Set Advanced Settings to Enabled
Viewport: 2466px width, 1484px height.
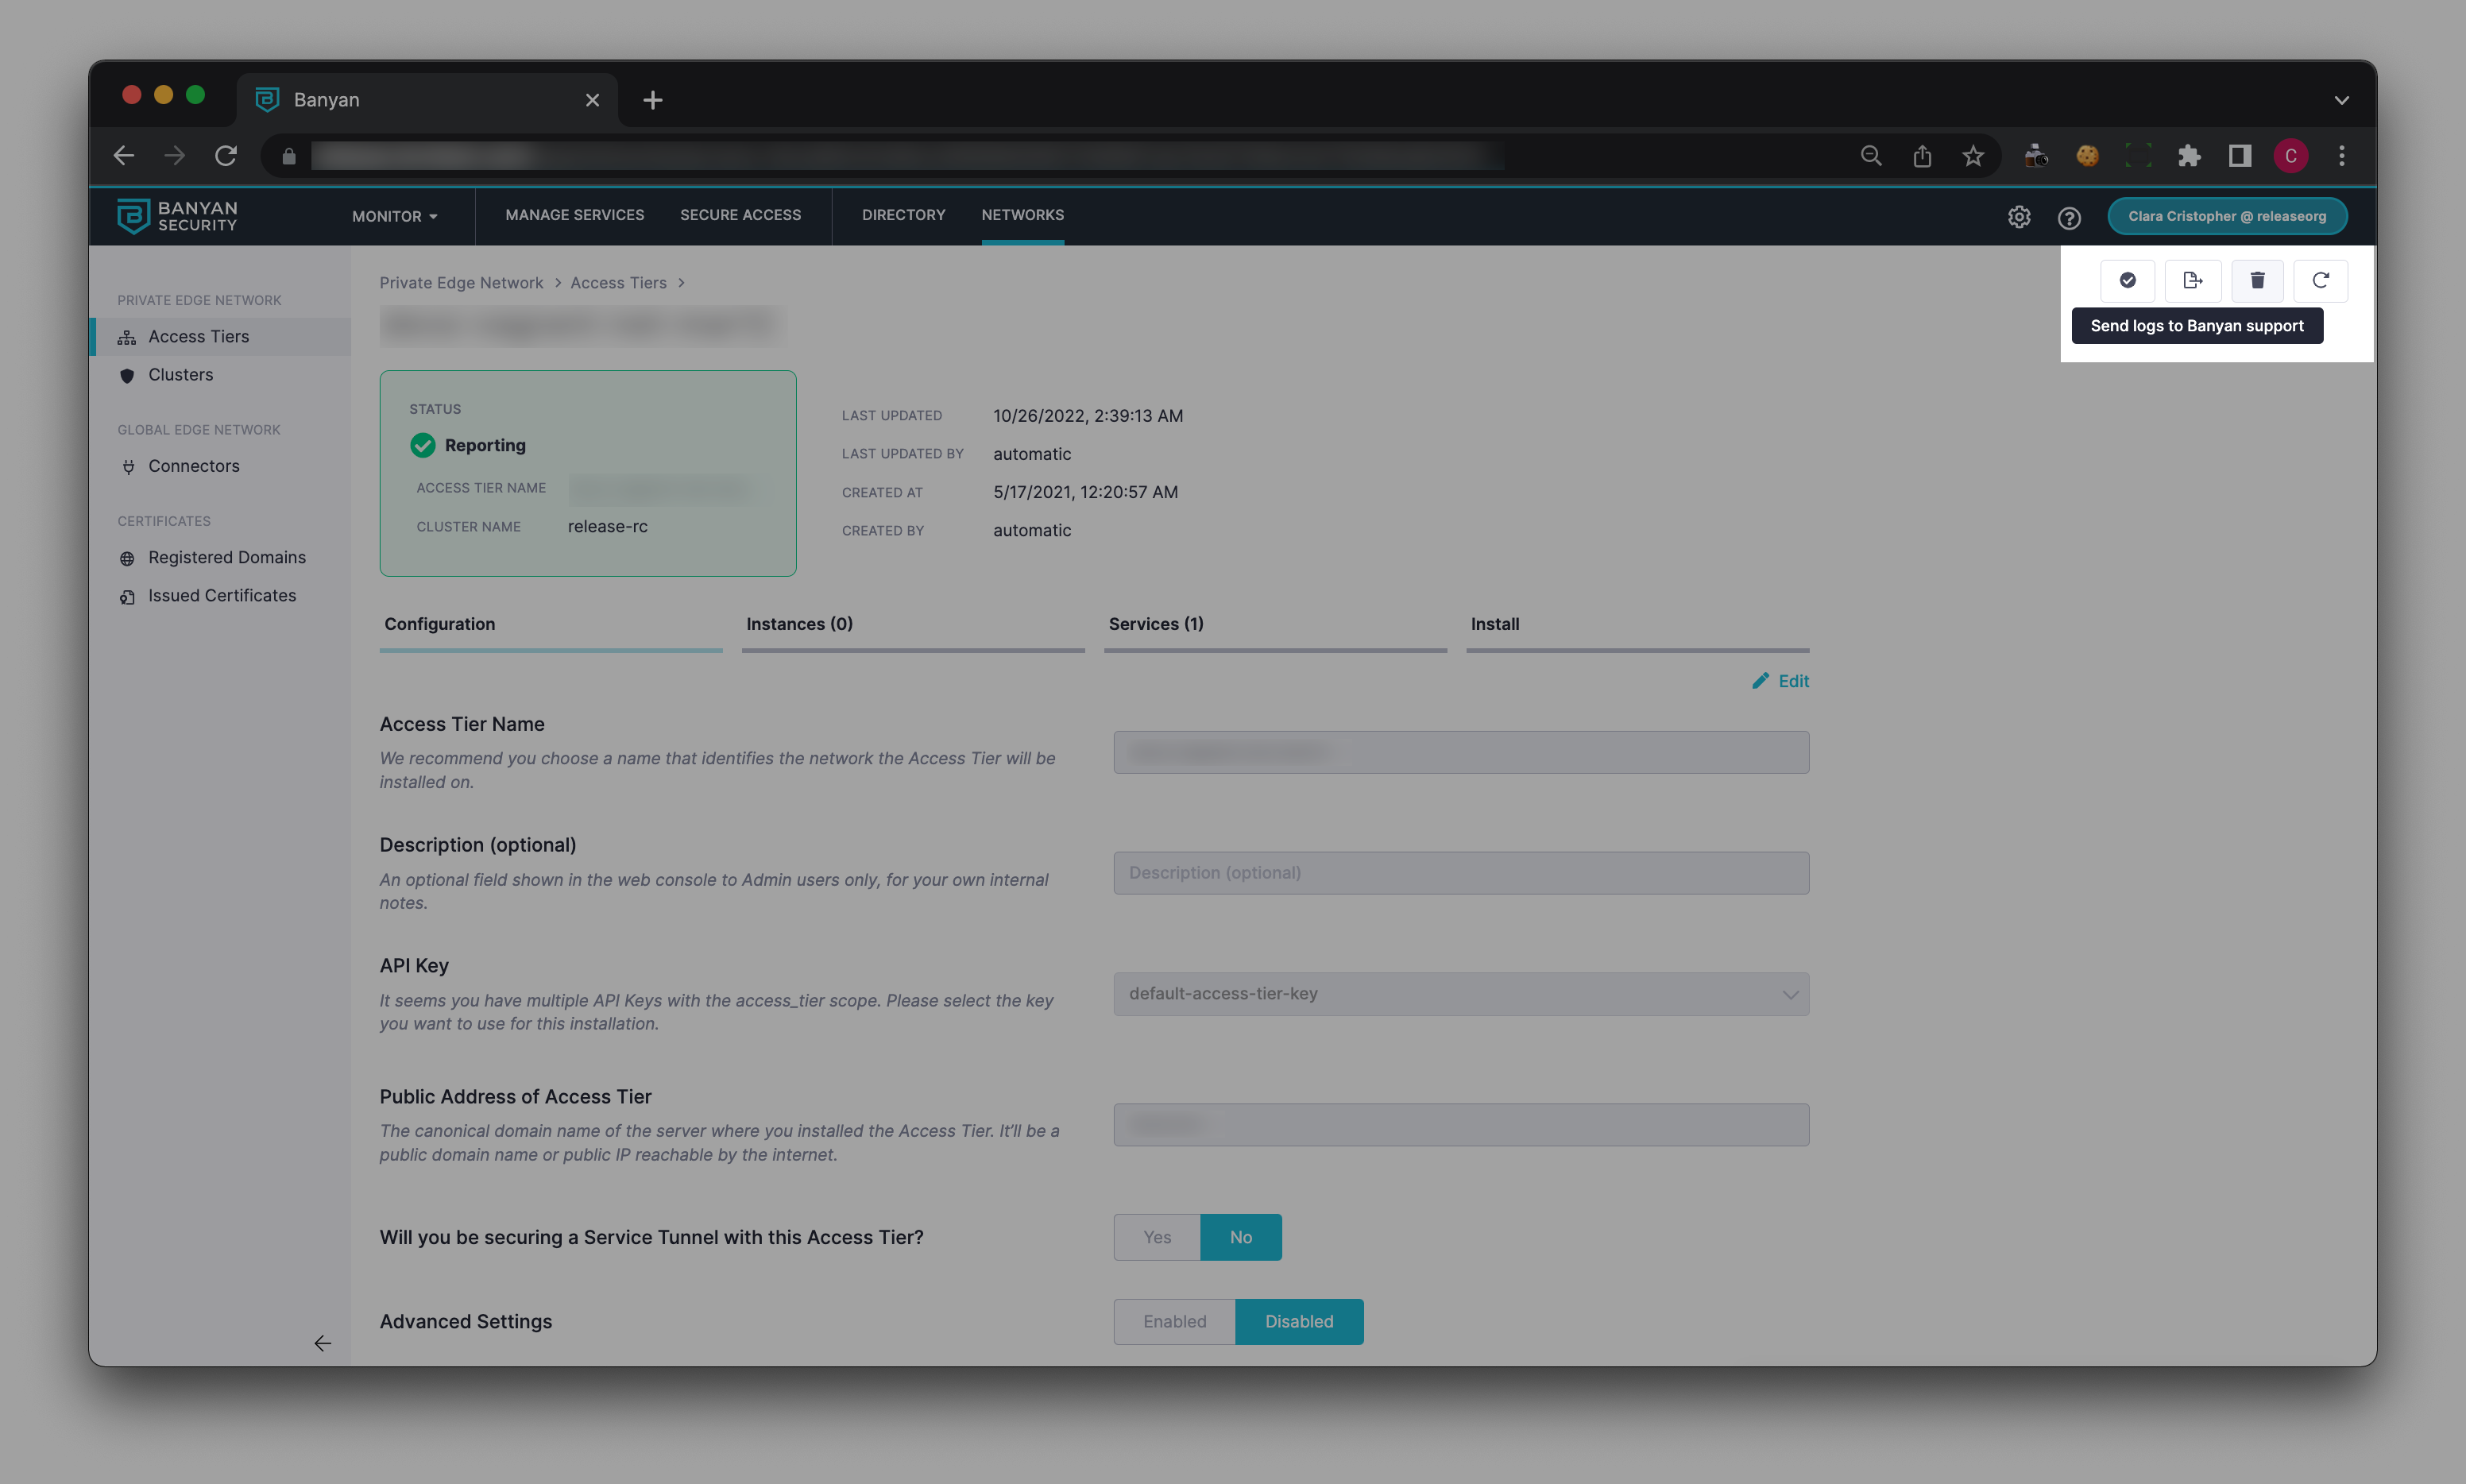click(x=1174, y=1321)
